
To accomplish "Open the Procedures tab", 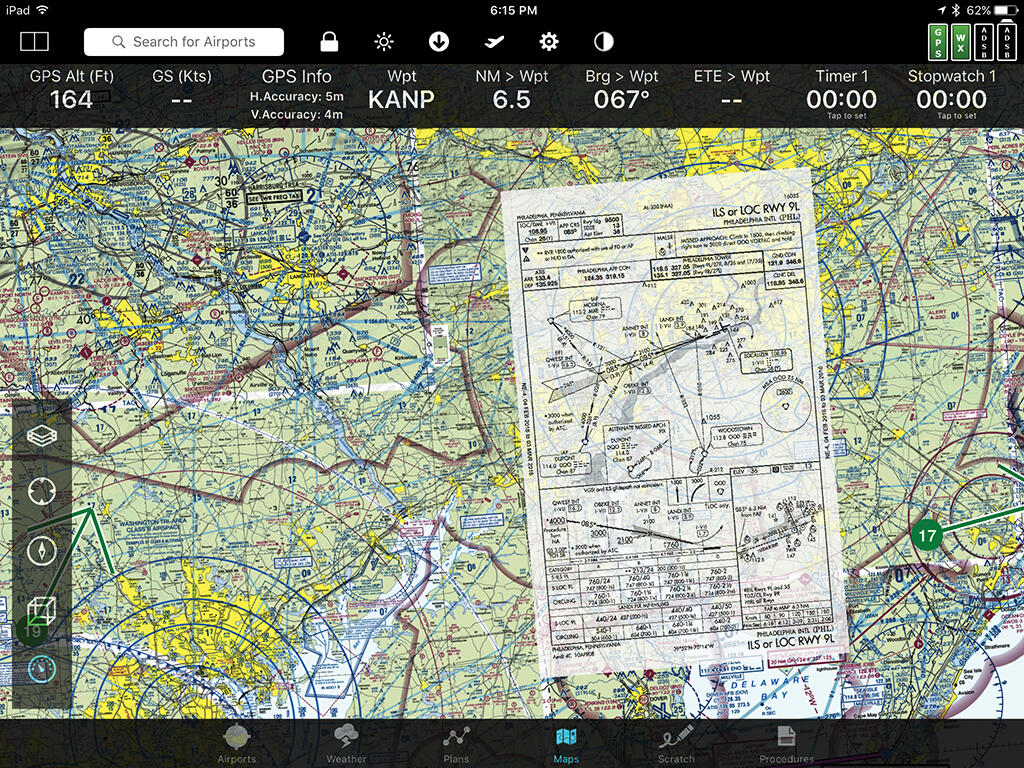I will pyautogui.click(x=786, y=745).
